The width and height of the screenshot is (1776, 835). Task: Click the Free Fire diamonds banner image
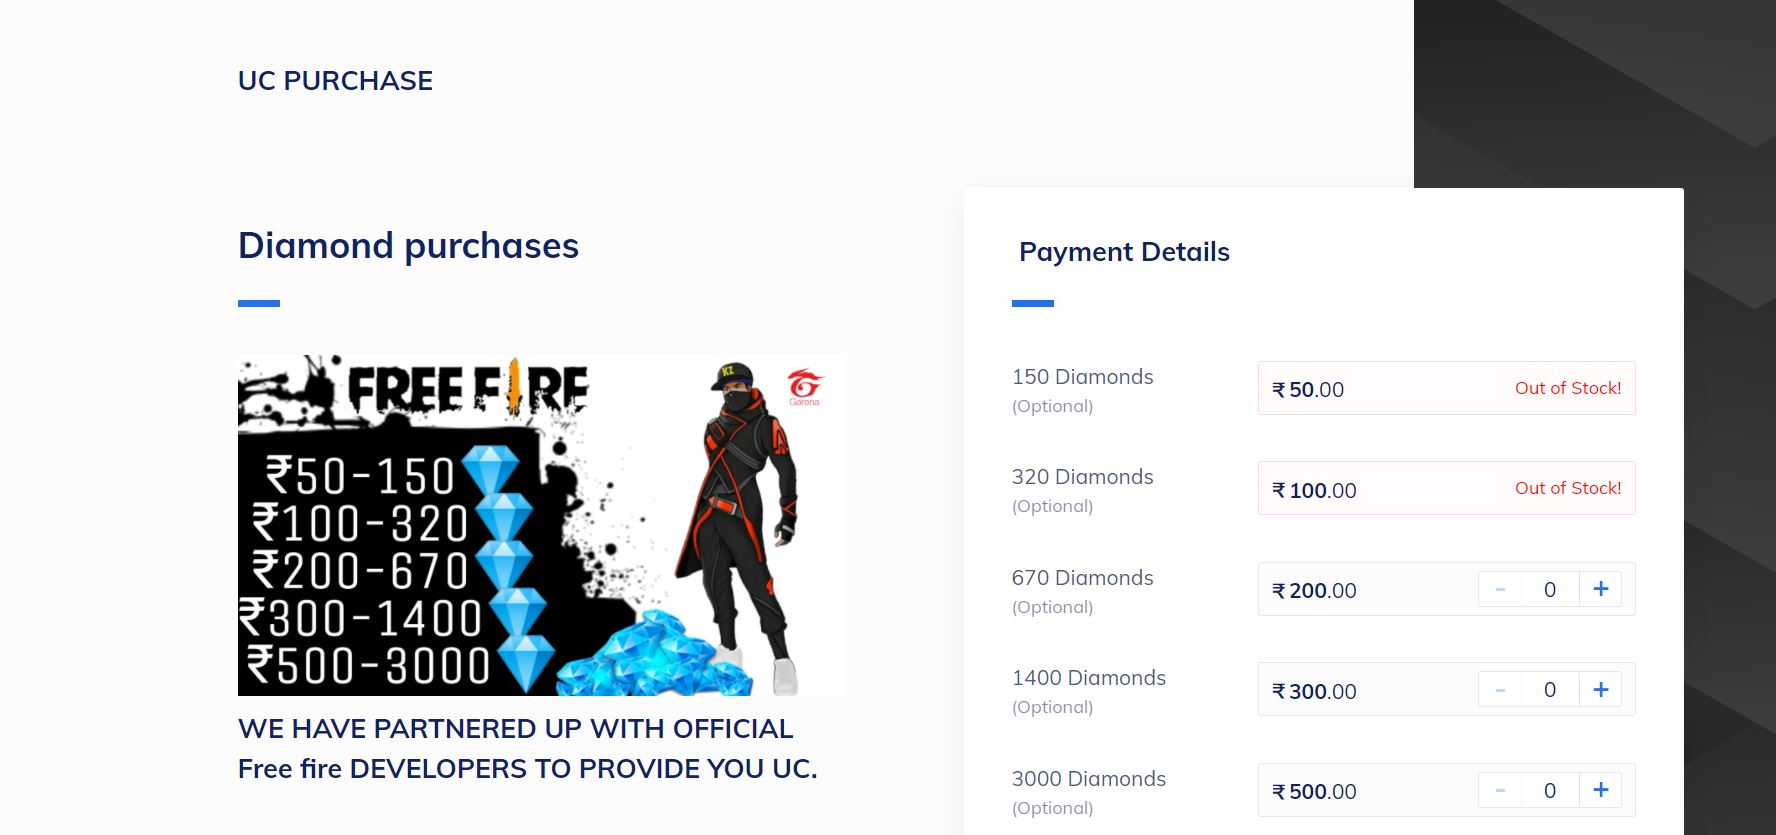541,525
